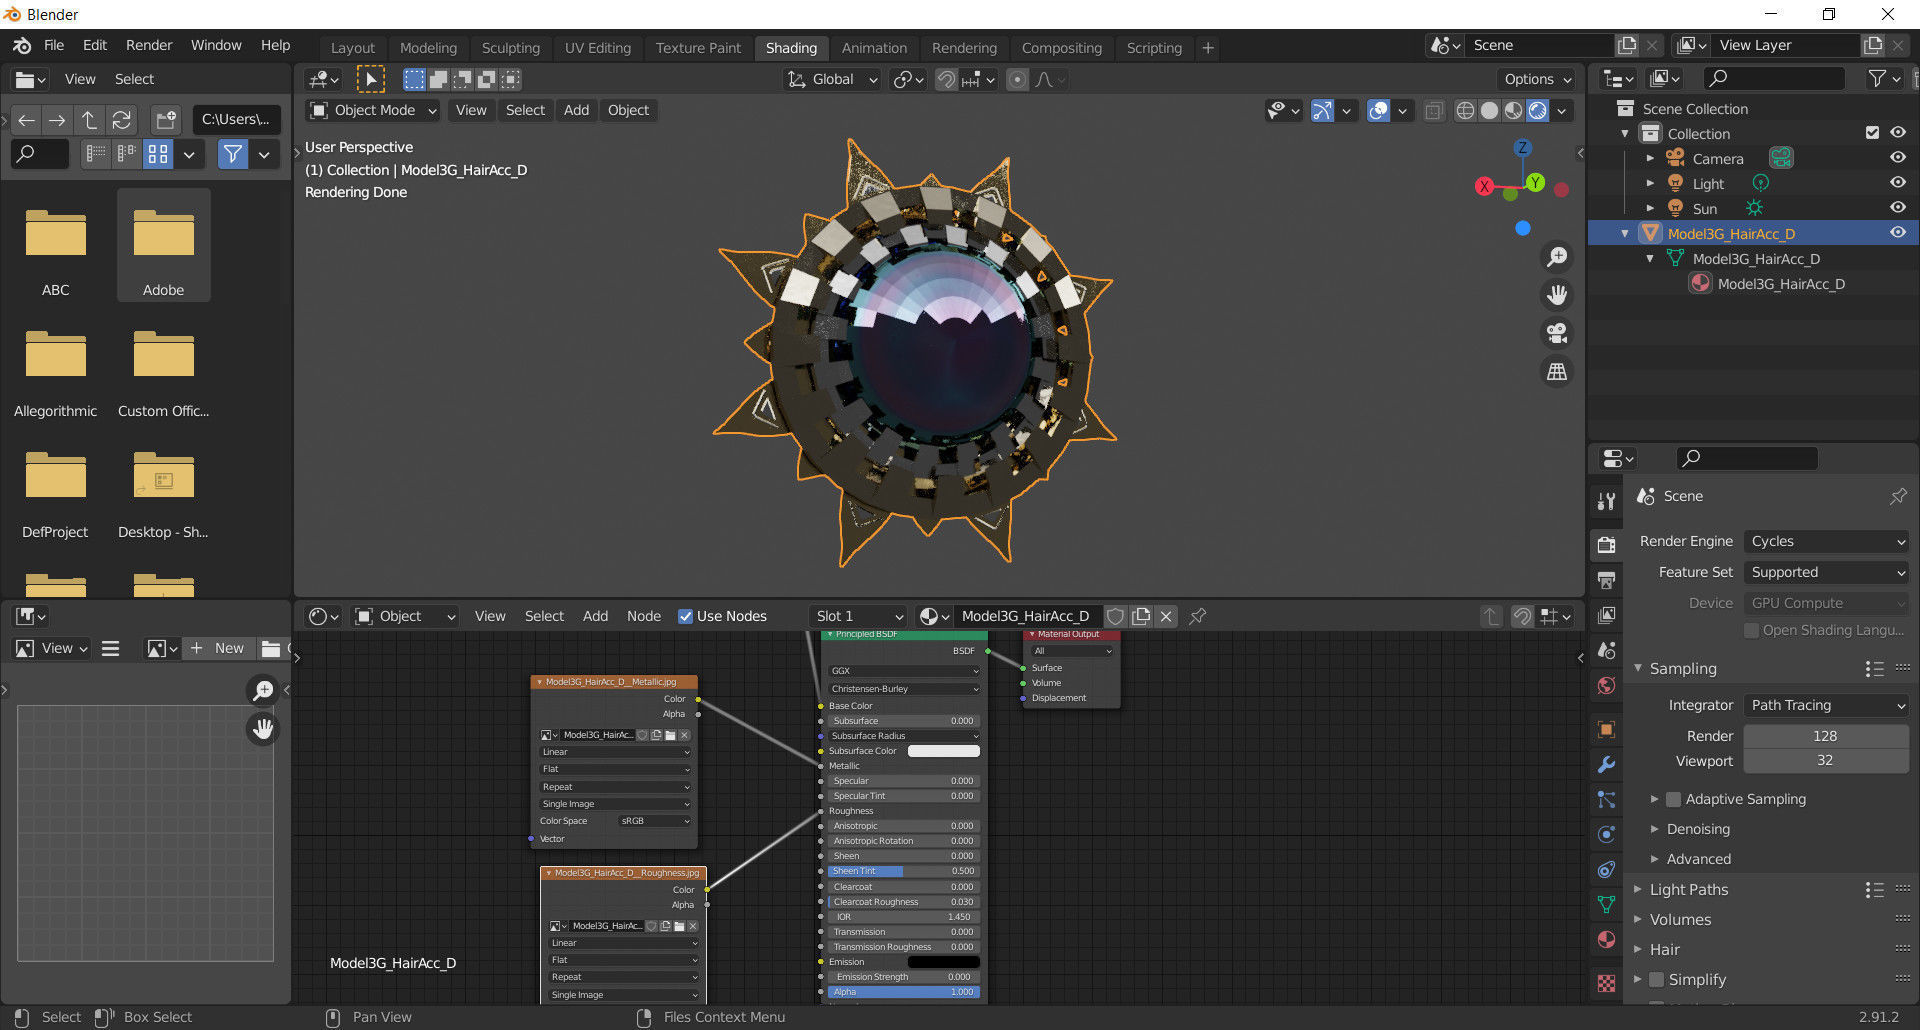Switch to the UV Editing workspace tab
1920x1030 pixels.
(x=598, y=47)
